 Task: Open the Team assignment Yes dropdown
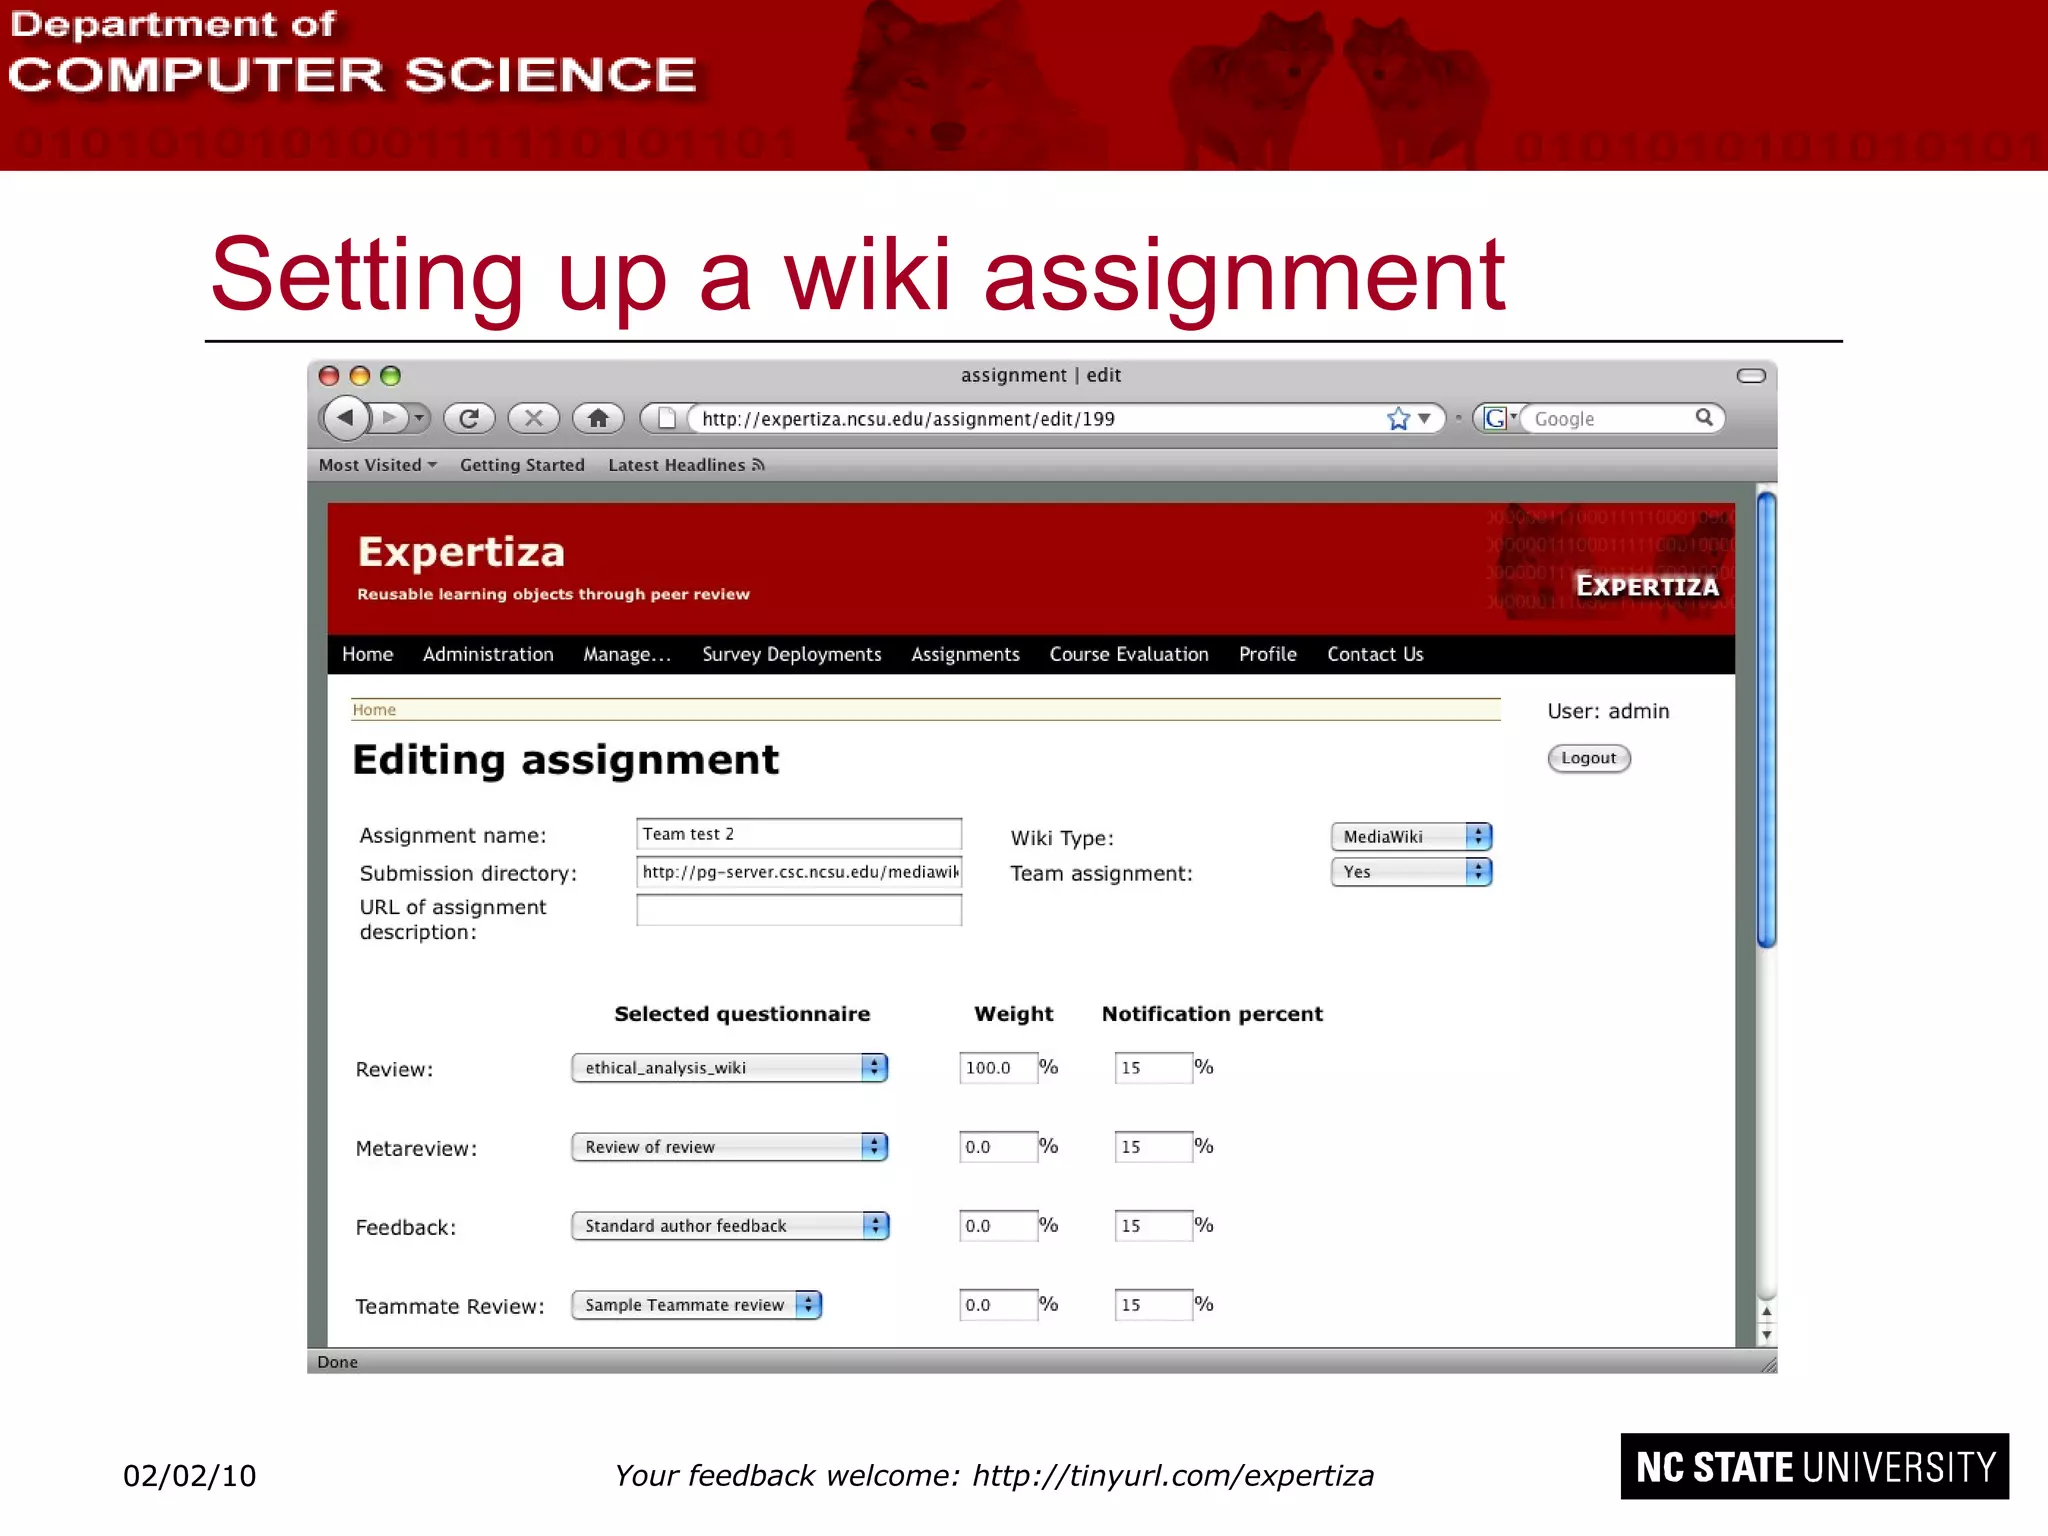pos(1411,872)
